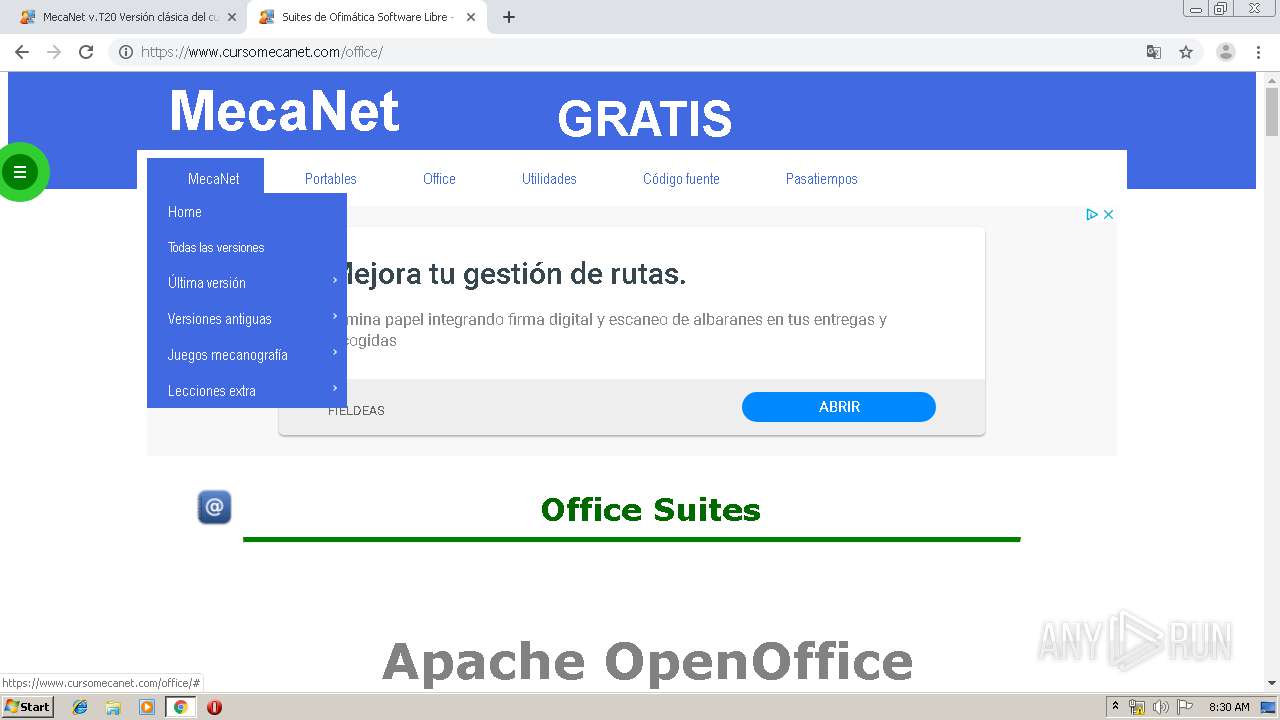Click the Action Center flag tray icon

1185,707
